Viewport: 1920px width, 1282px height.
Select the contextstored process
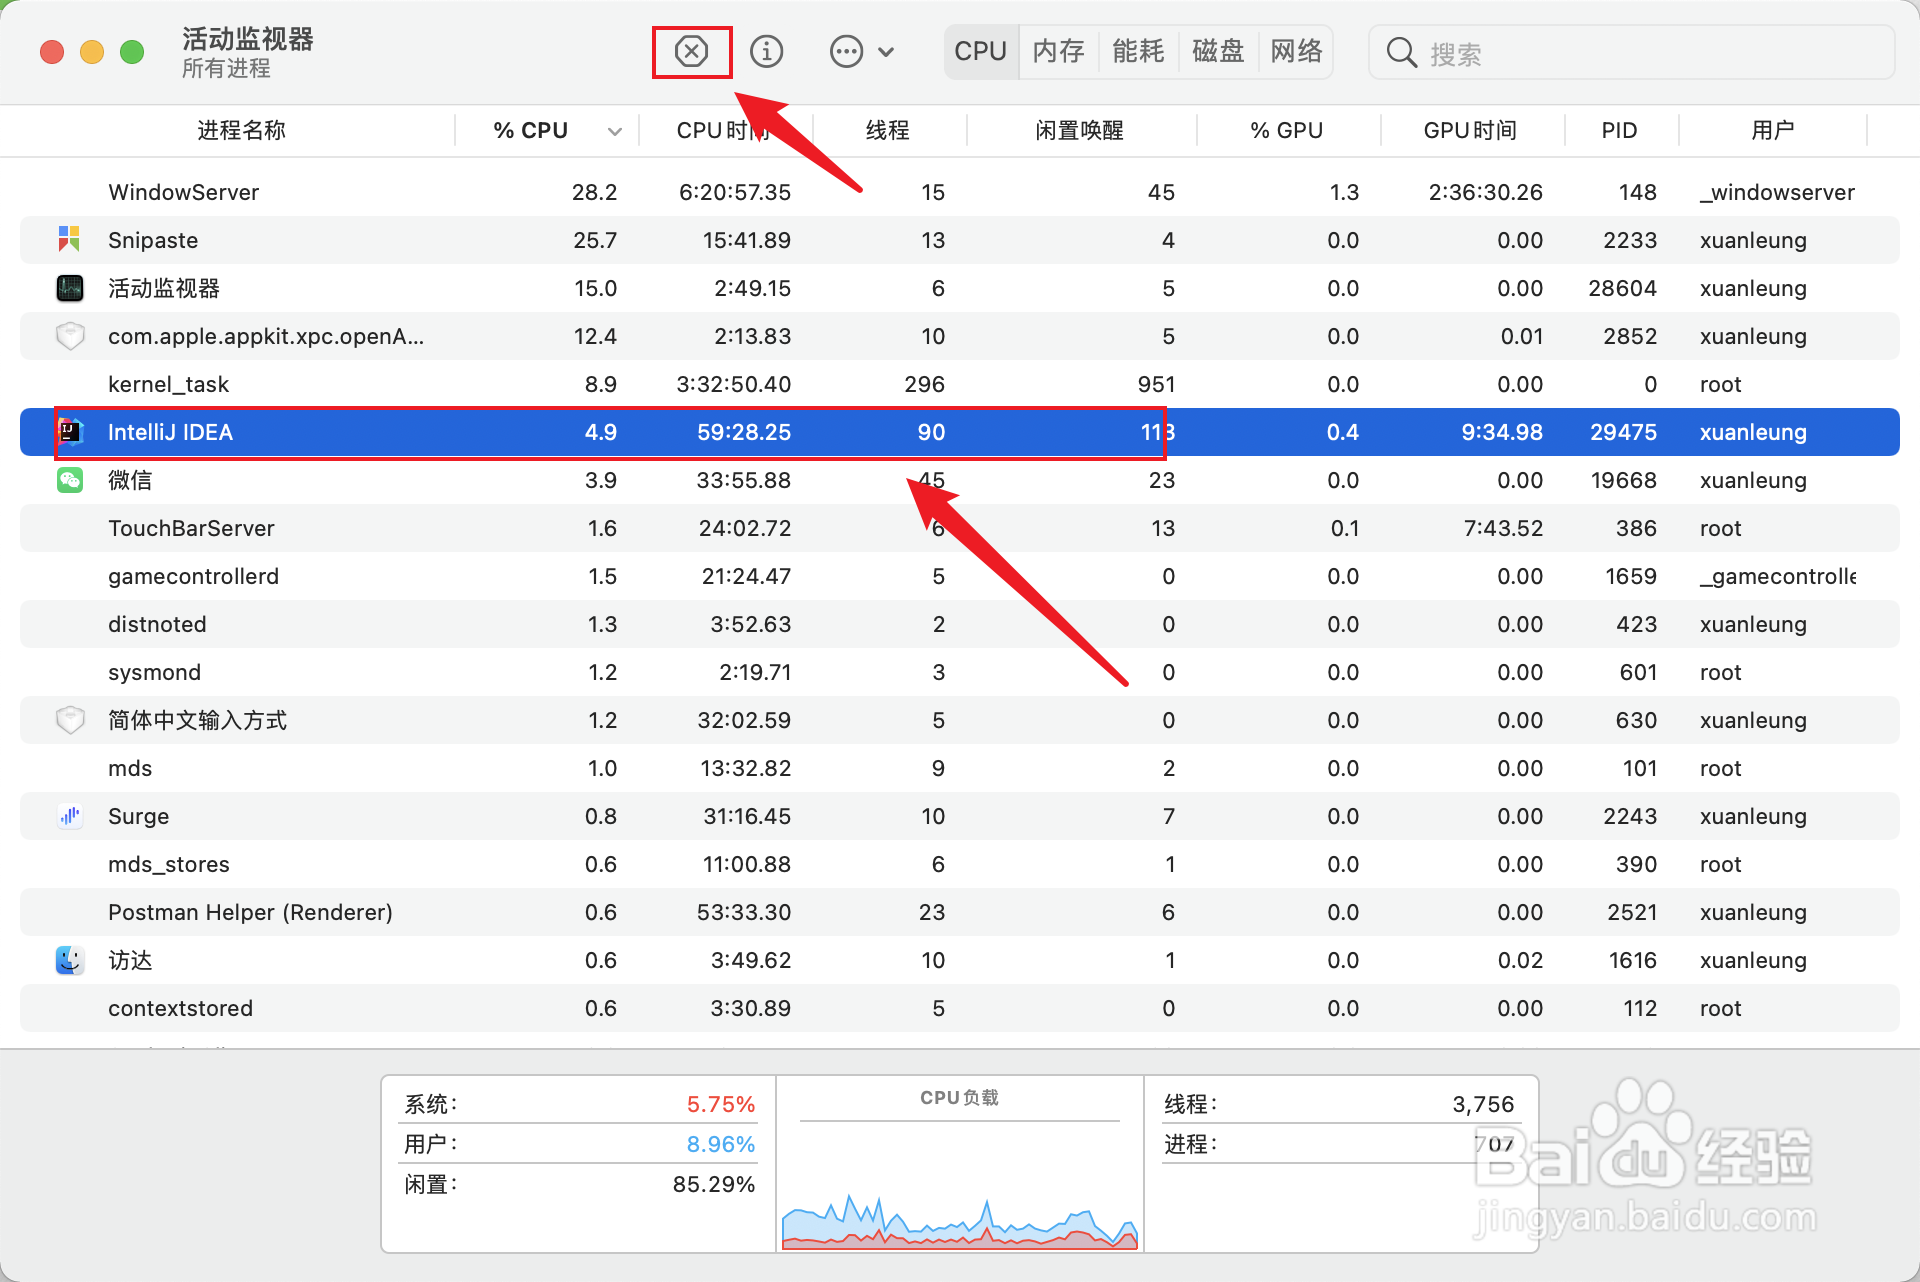point(180,1008)
